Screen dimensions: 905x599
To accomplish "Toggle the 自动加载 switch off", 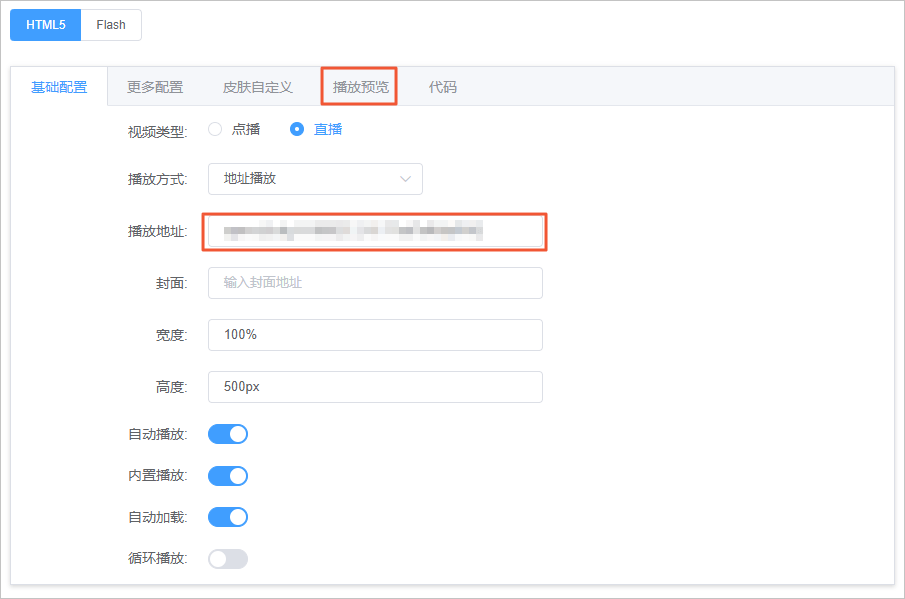I will (228, 517).
